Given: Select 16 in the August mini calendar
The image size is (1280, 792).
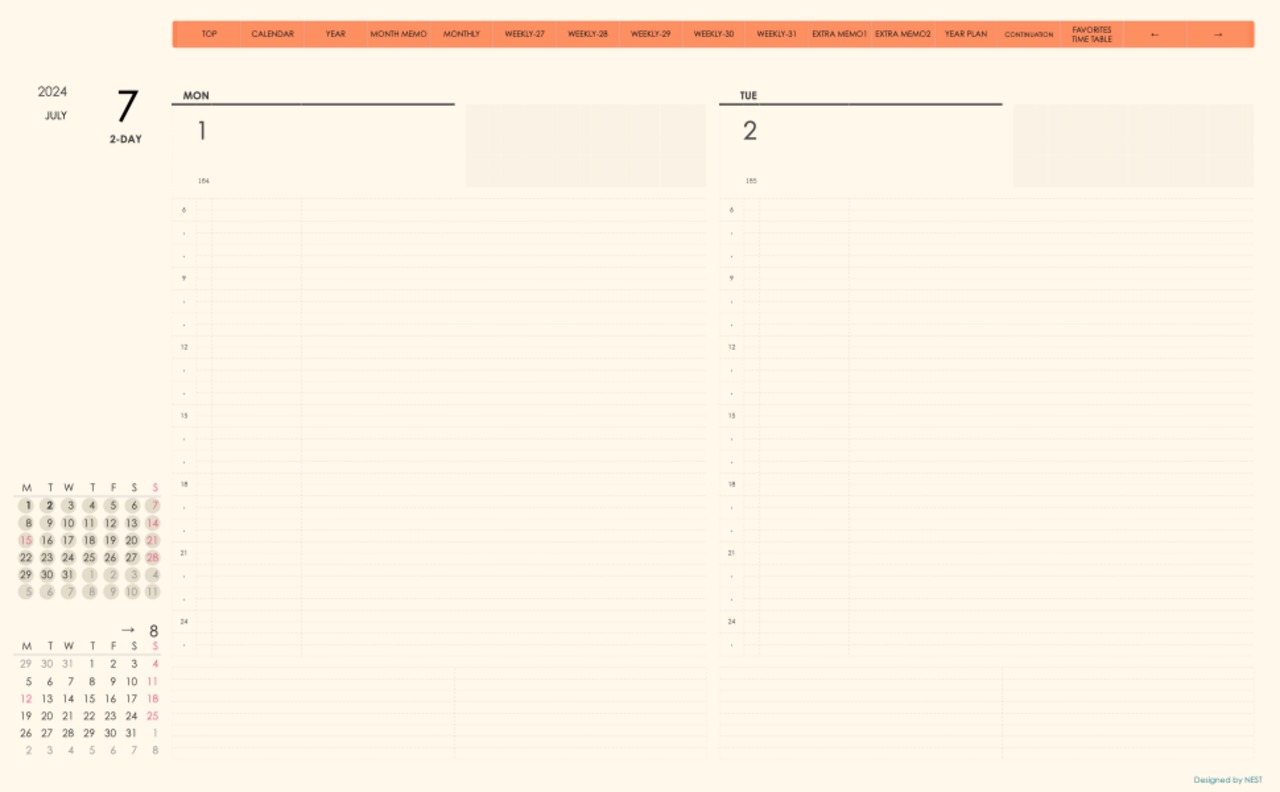Looking at the screenshot, I should click(x=110, y=699).
